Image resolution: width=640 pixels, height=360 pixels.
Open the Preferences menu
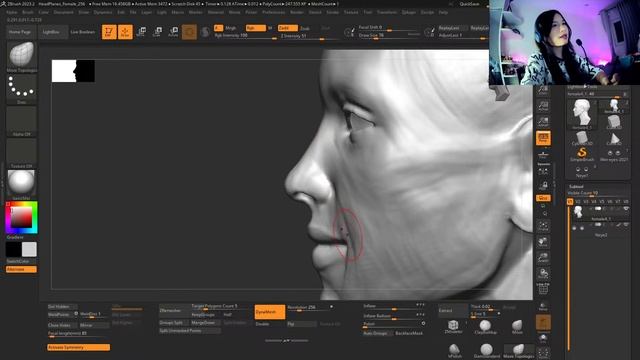pos(273,12)
